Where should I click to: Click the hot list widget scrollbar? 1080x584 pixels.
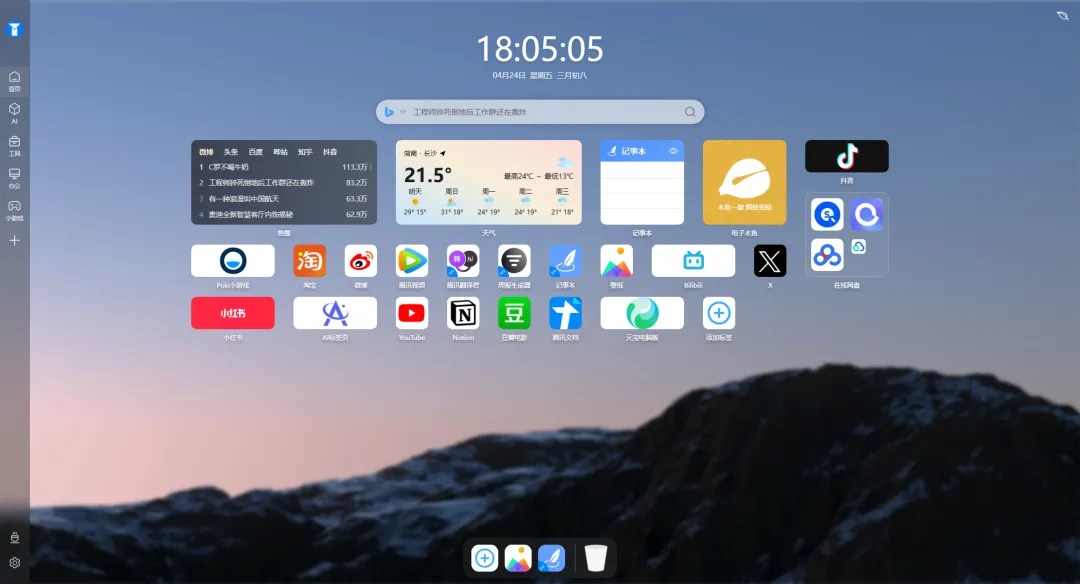pyautogui.click(x=371, y=166)
